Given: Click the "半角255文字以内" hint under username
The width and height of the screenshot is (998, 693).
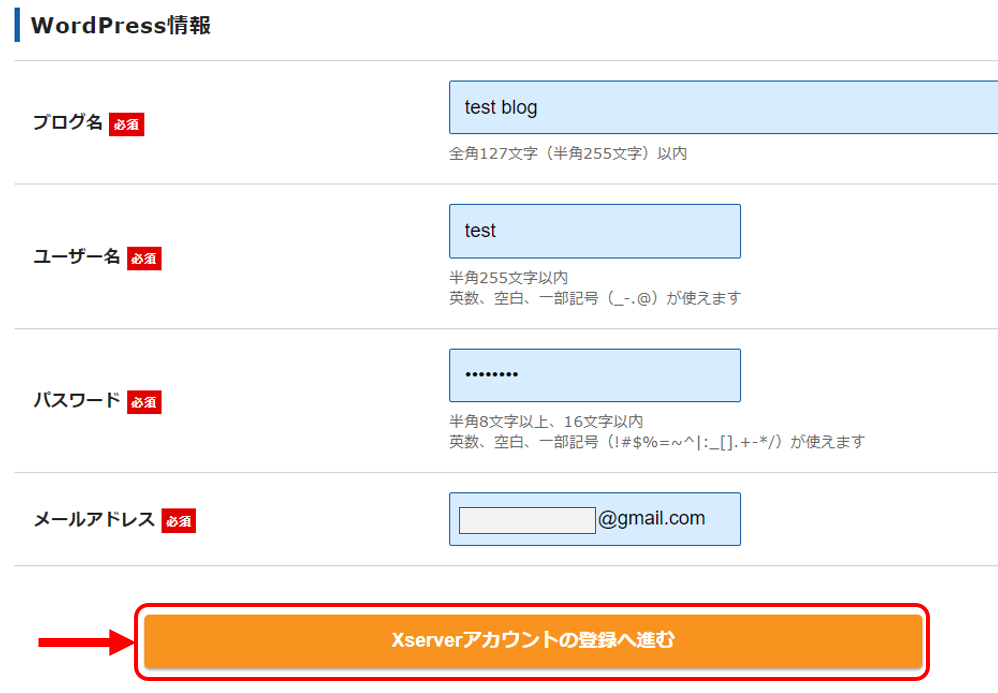Looking at the screenshot, I should tap(508, 277).
